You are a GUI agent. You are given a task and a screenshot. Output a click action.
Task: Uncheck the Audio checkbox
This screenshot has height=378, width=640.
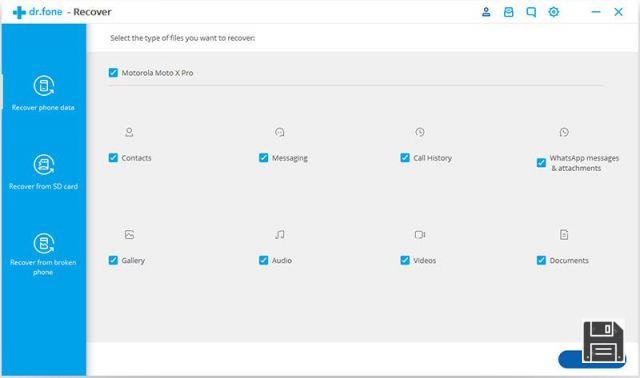point(264,260)
